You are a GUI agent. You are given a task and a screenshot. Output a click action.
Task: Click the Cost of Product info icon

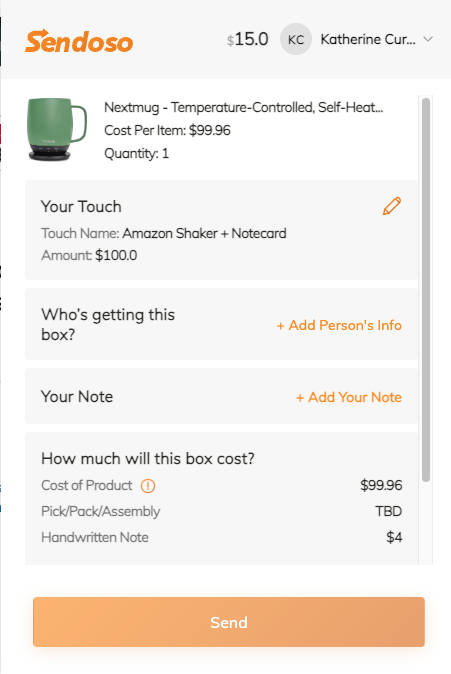click(148, 486)
